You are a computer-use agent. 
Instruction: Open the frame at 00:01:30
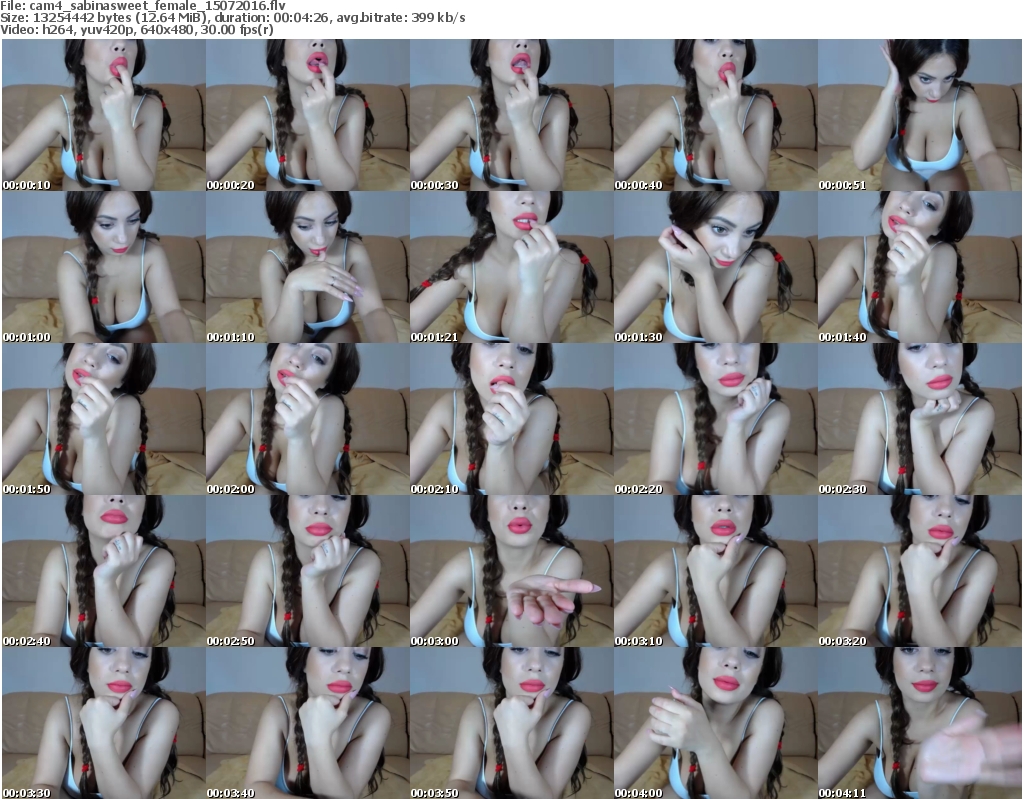(715, 267)
